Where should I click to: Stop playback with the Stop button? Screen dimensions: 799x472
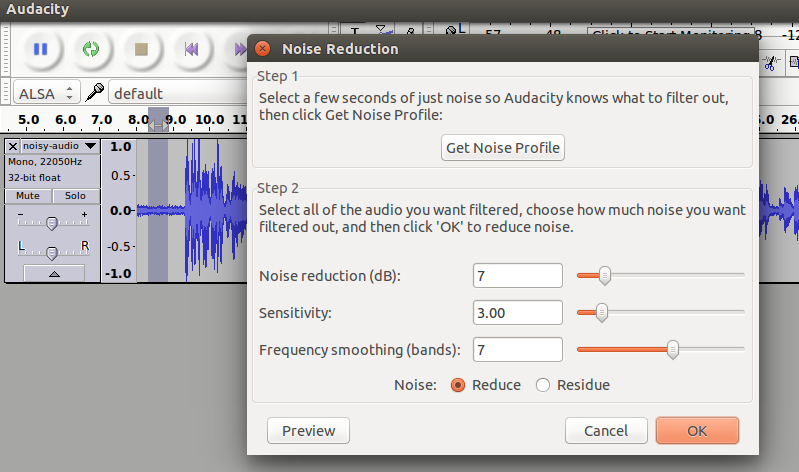click(141, 49)
